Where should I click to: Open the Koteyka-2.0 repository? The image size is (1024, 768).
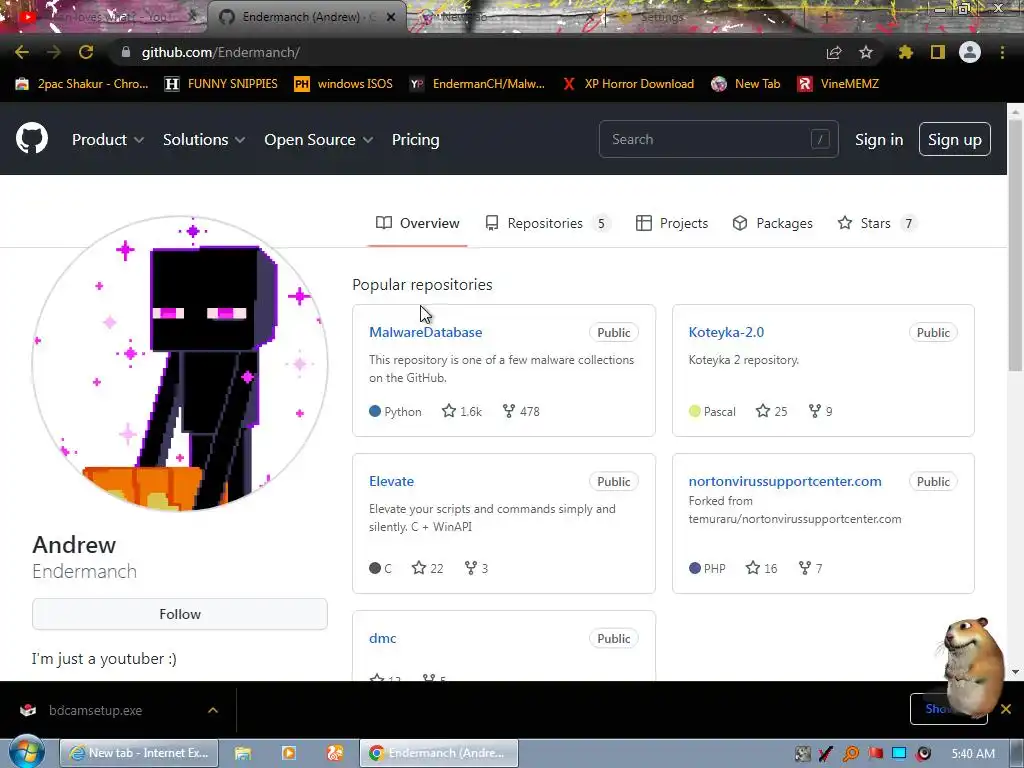pyautogui.click(x=726, y=332)
